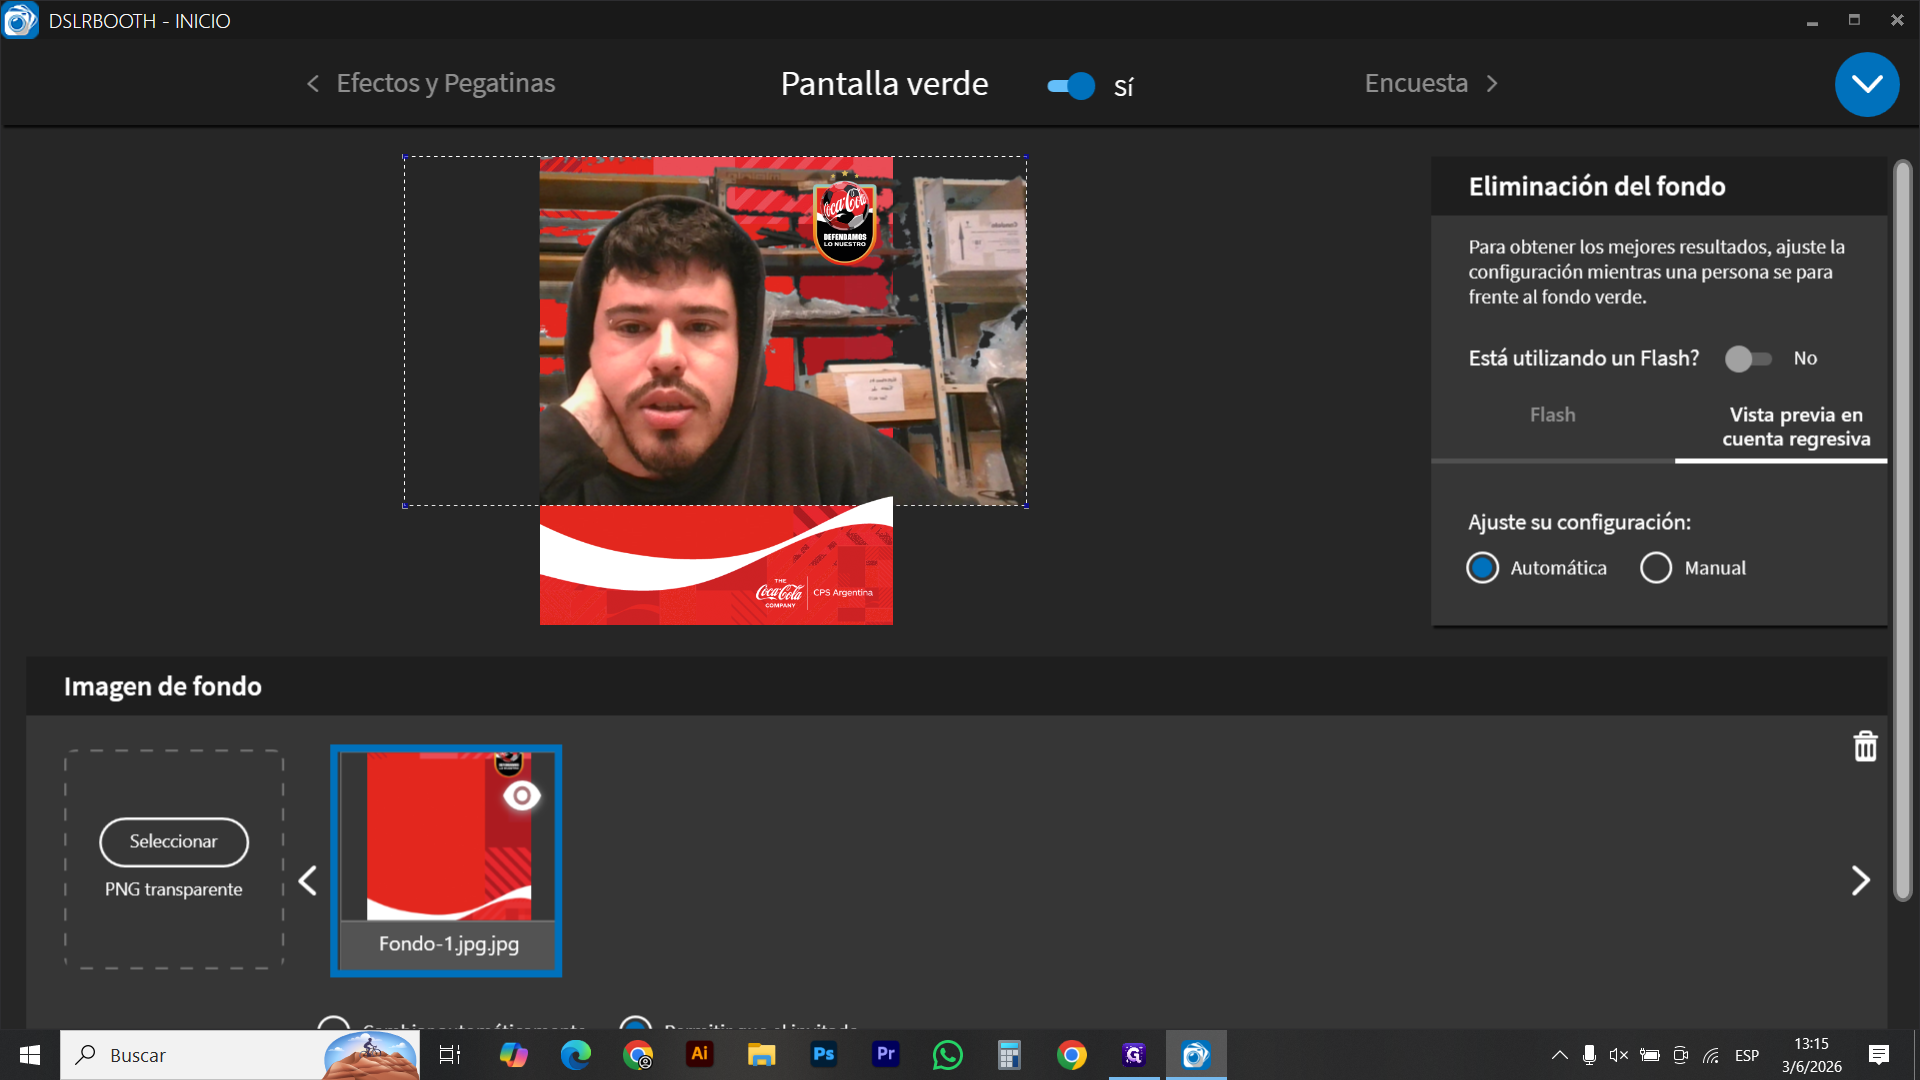
Task: Click the vertical scrollbar of the settings page
Action: point(1902,530)
